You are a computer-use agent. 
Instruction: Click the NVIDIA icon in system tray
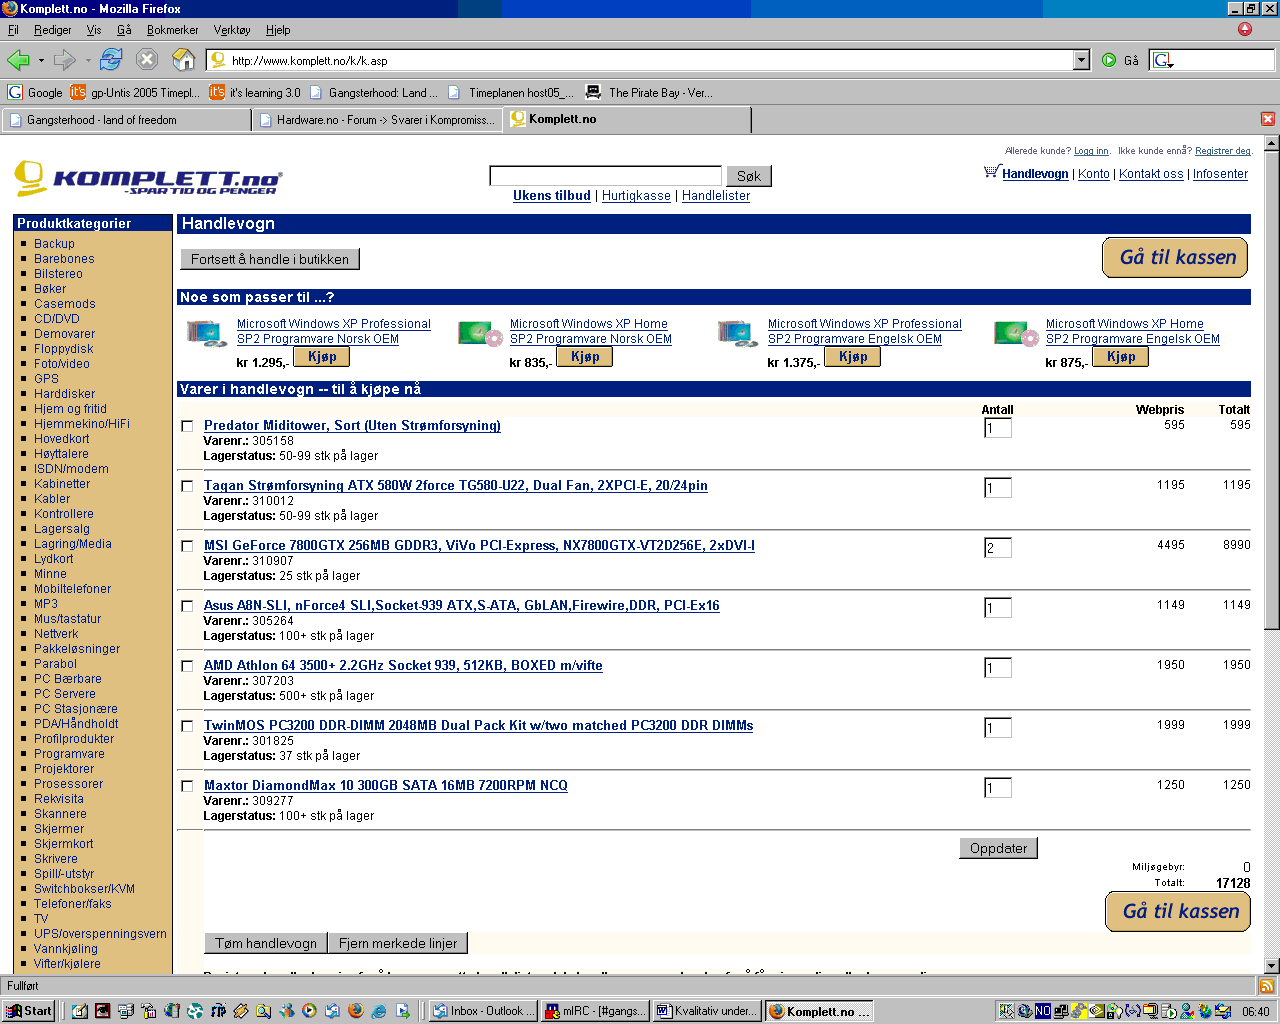click(x=1097, y=1011)
